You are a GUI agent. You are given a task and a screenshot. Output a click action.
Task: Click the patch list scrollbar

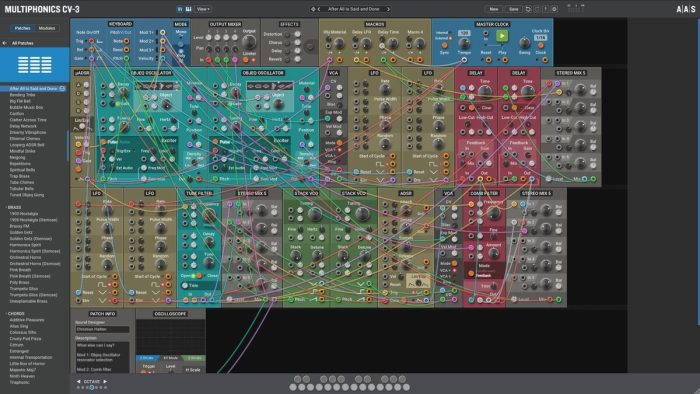(68, 146)
